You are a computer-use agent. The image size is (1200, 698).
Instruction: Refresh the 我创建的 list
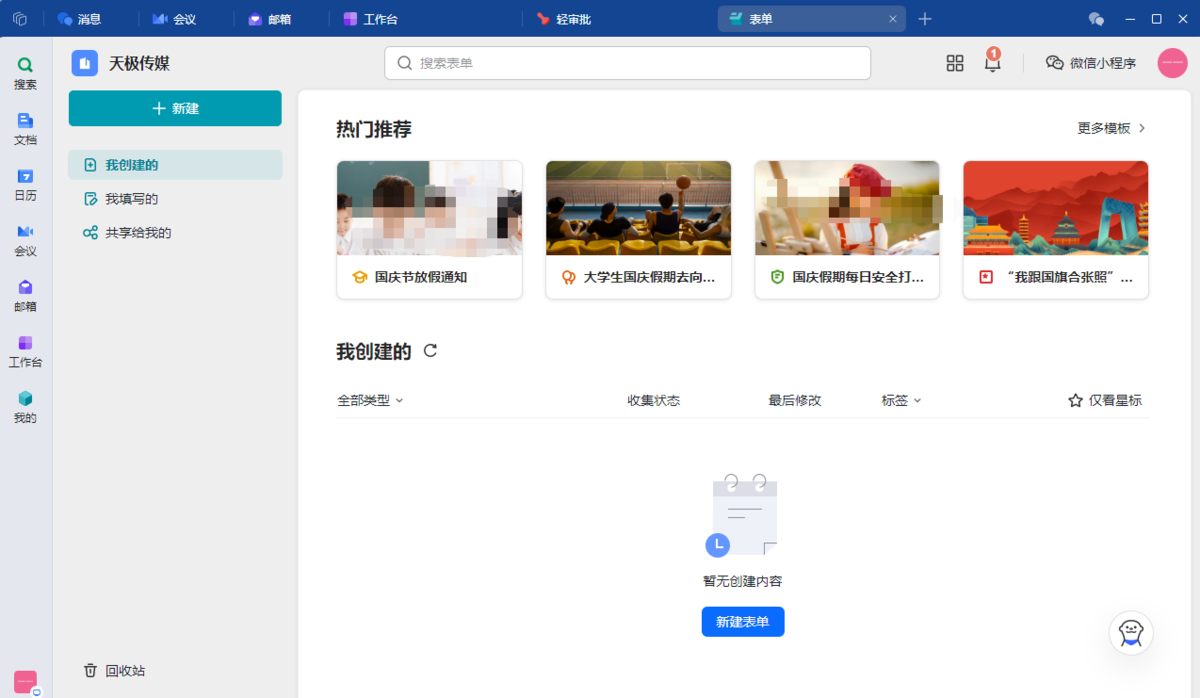pos(430,351)
